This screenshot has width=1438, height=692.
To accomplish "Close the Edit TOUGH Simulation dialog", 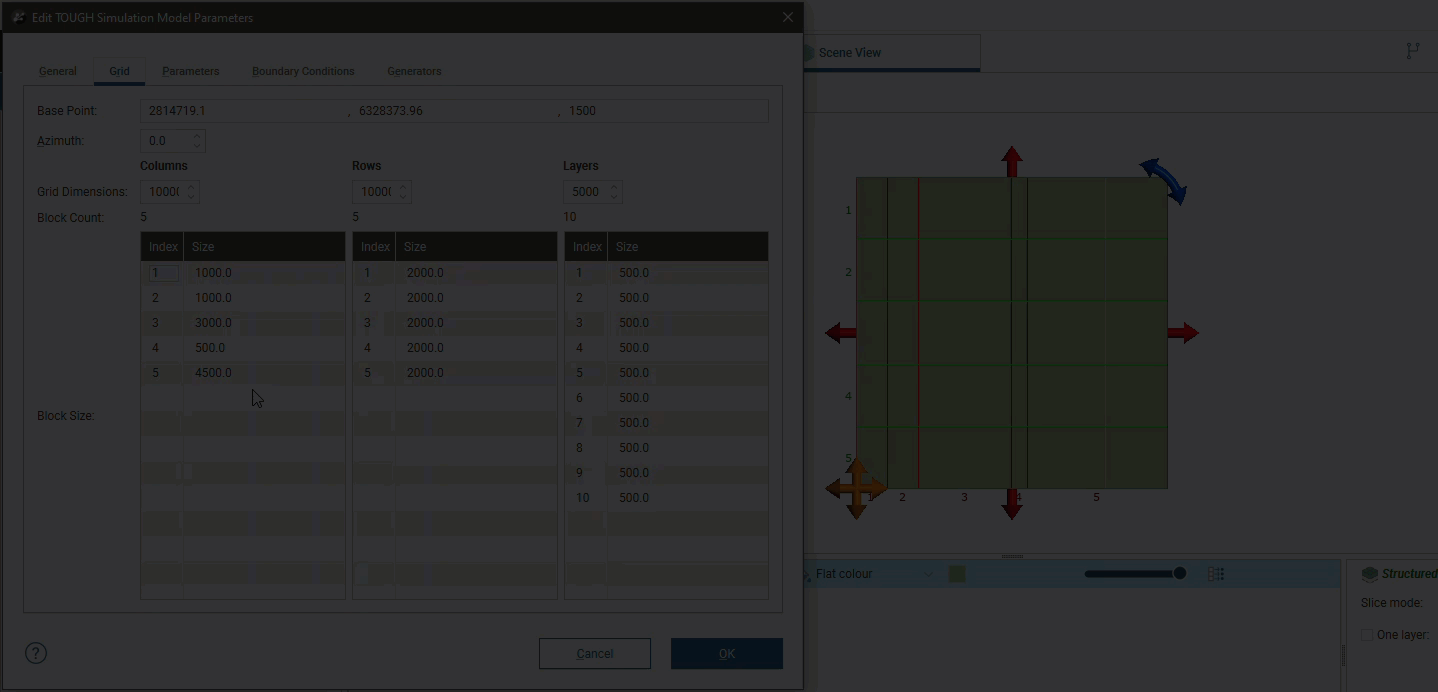I will (x=788, y=18).
